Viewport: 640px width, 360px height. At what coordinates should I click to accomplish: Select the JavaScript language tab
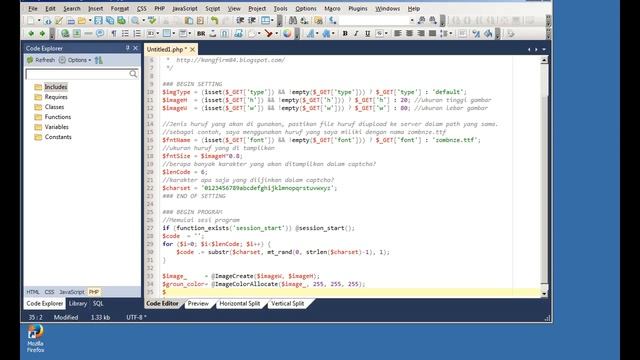click(71, 292)
